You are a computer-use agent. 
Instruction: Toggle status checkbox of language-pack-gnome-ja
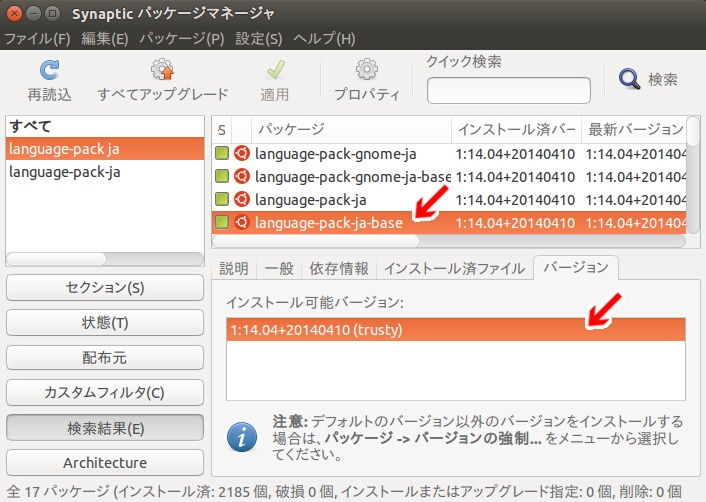[x=222, y=154]
